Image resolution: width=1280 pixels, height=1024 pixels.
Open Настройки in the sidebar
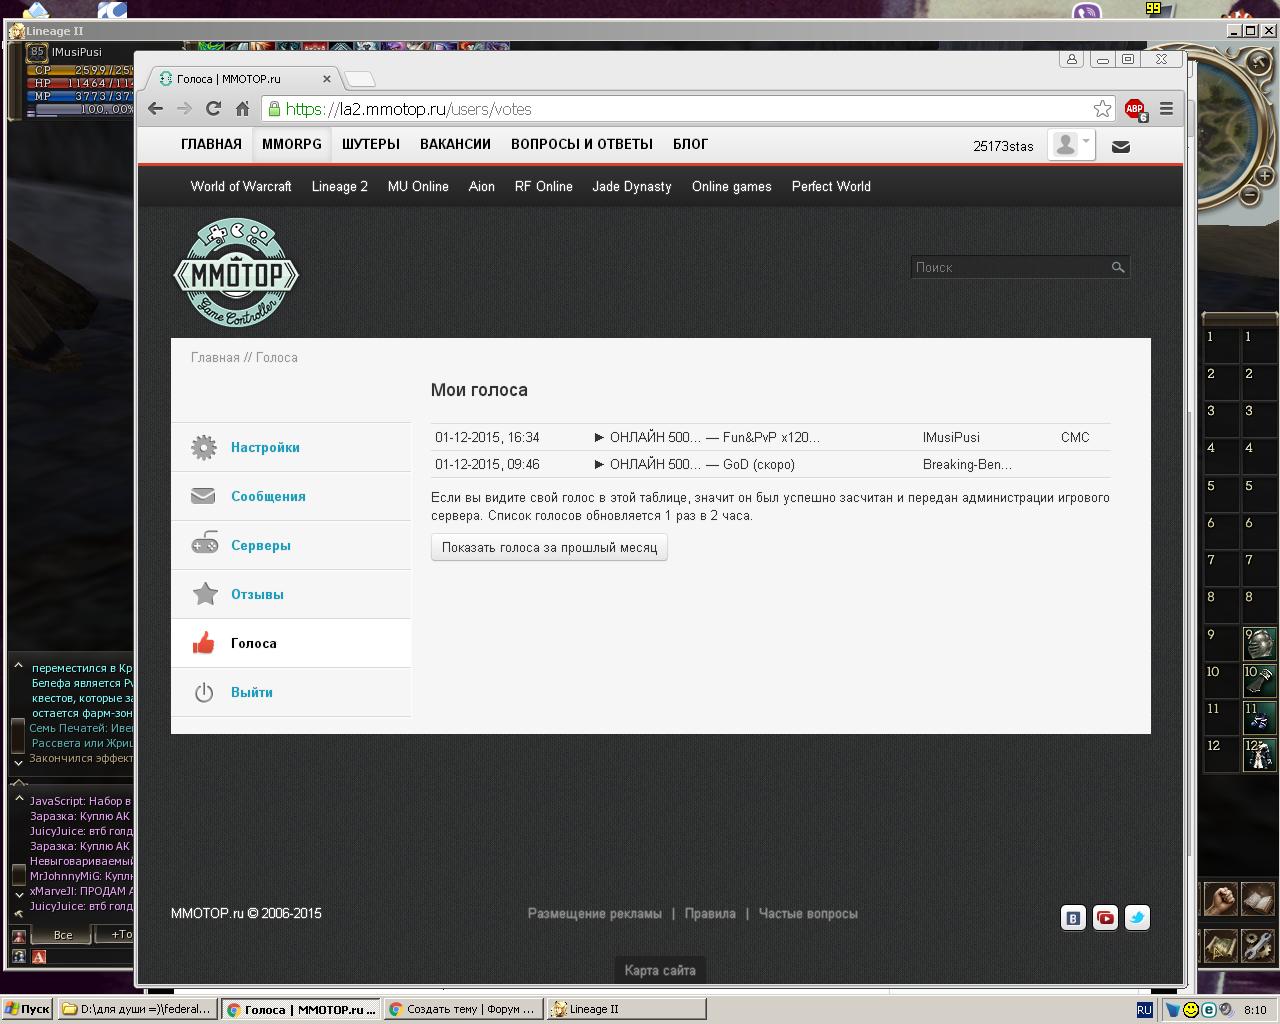coord(265,447)
